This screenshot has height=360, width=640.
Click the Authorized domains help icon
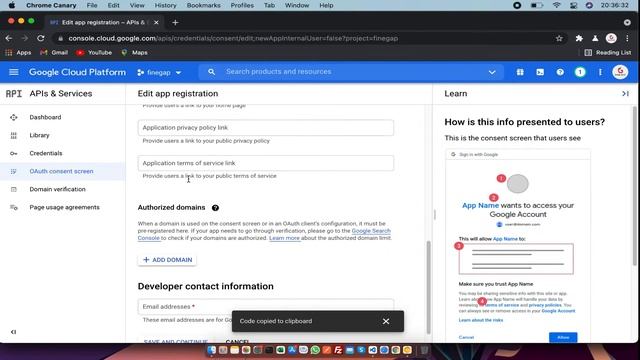coord(216,208)
